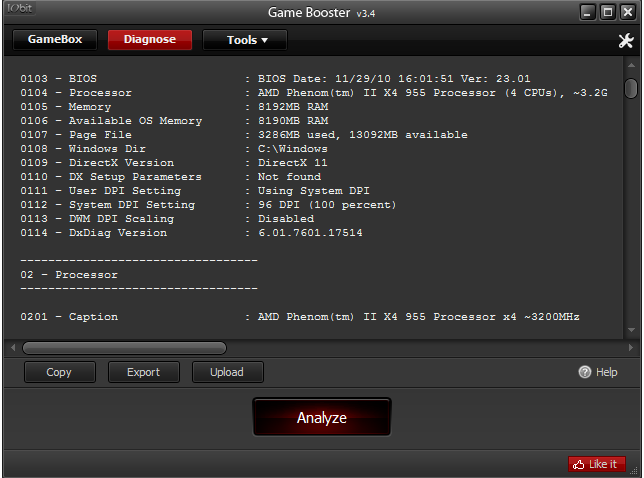This screenshot has height=478, width=644.
Task: Click the value "96 DPI (100 percent)"
Action: click(x=327, y=204)
